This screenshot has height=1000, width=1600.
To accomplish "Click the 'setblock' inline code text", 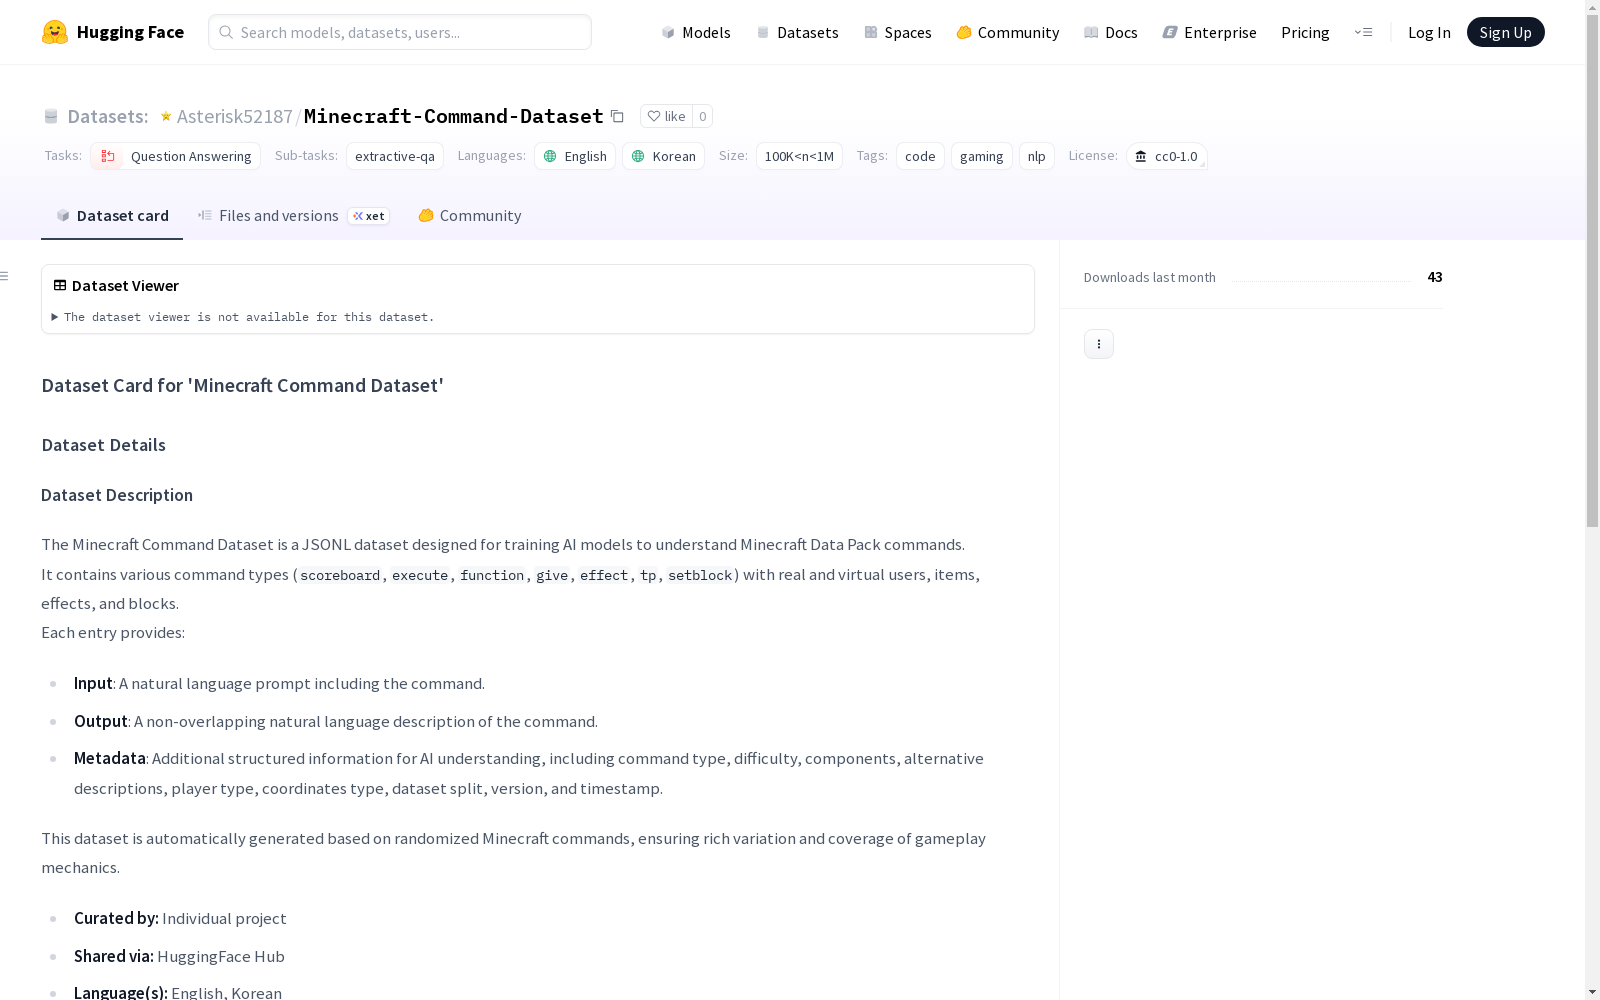I will tap(700, 575).
